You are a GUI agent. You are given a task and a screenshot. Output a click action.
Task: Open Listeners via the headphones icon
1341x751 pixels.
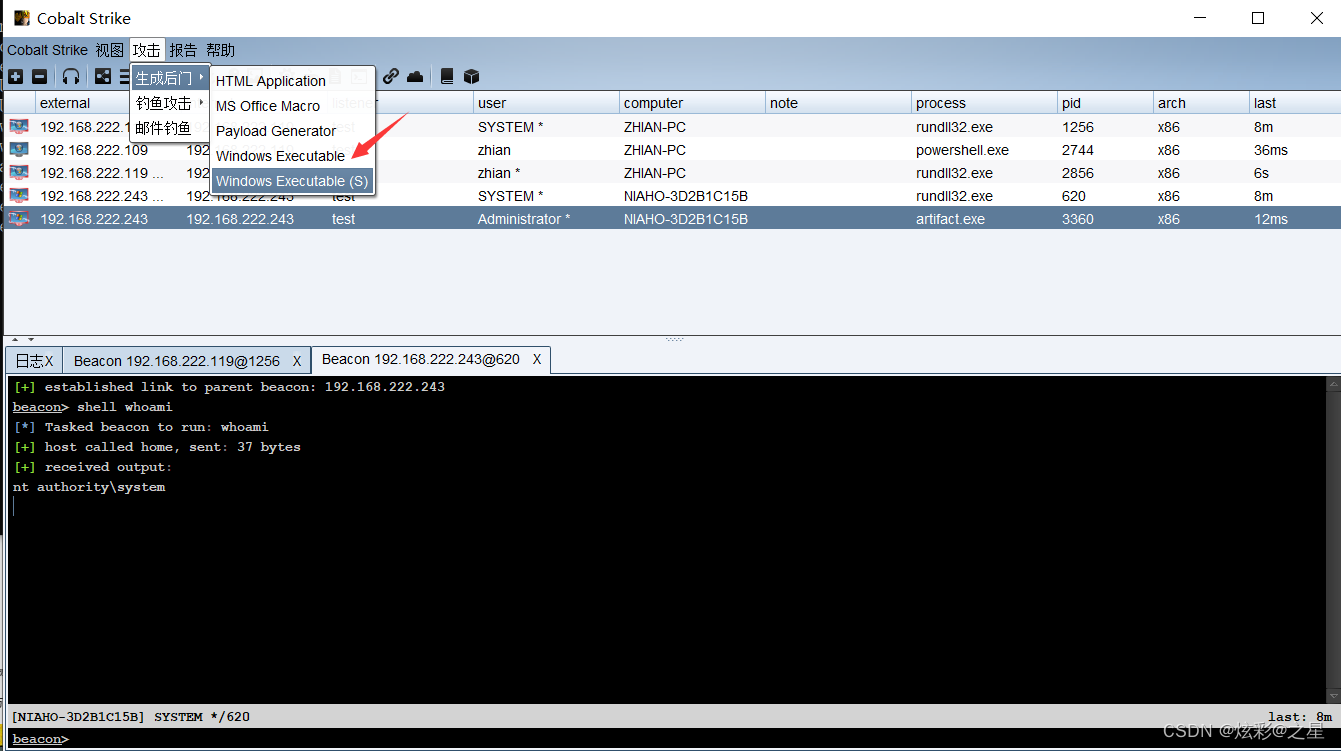coord(71,77)
